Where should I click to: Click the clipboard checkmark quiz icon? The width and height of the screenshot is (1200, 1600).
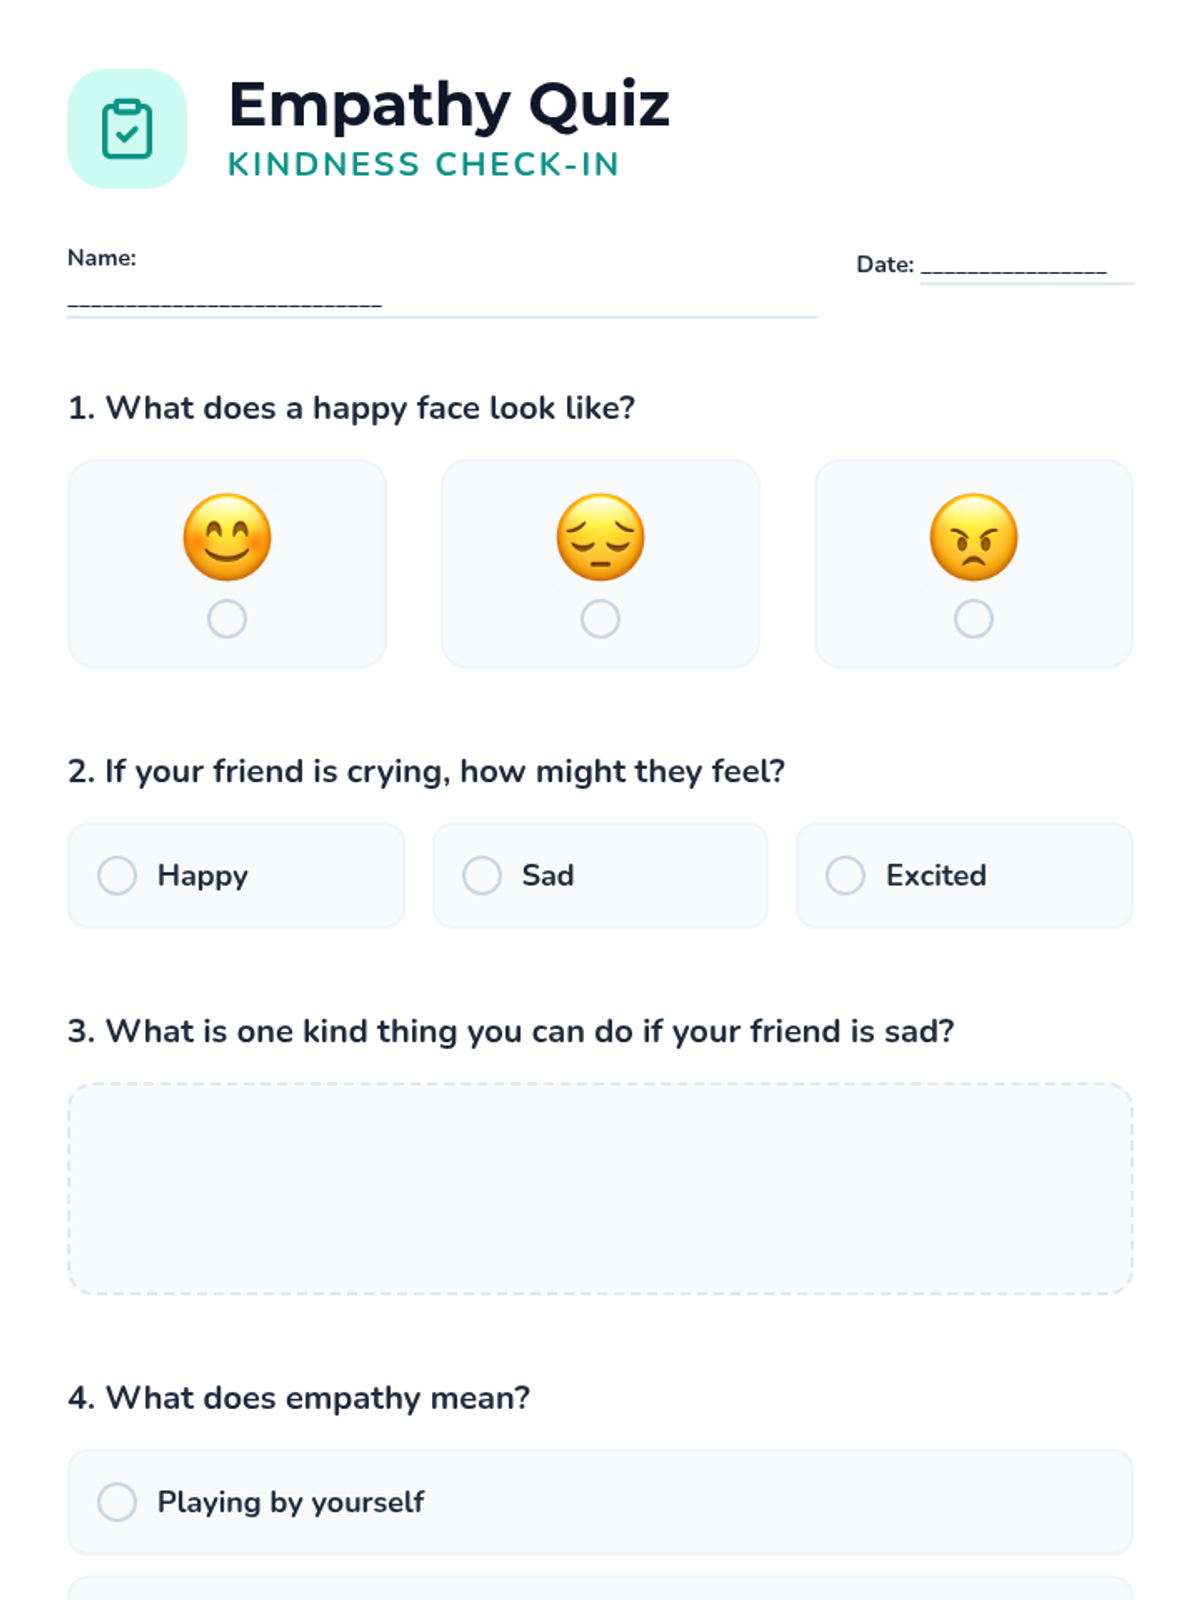(127, 129)
